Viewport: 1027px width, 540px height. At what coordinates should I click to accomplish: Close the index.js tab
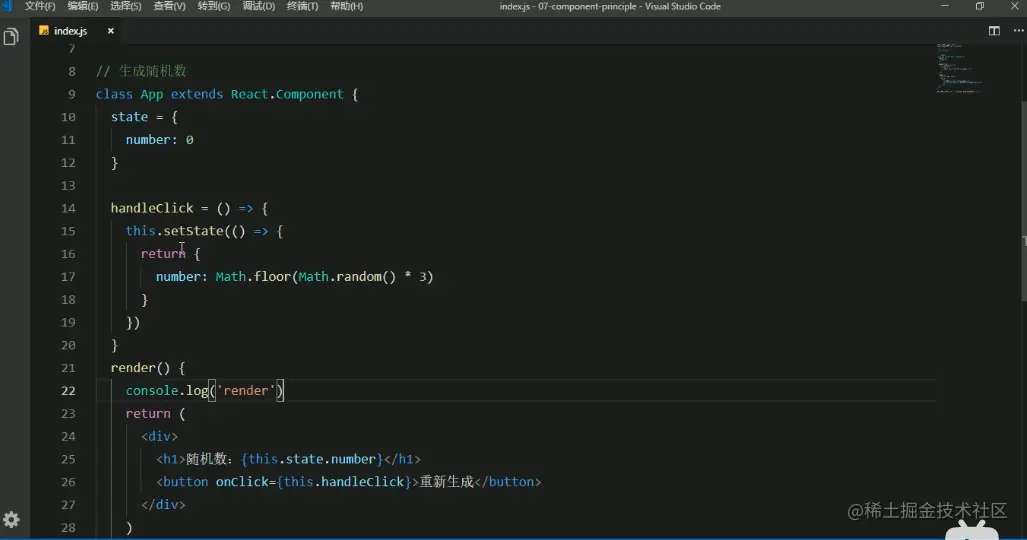pyautogui.click(x=111, y=31)
